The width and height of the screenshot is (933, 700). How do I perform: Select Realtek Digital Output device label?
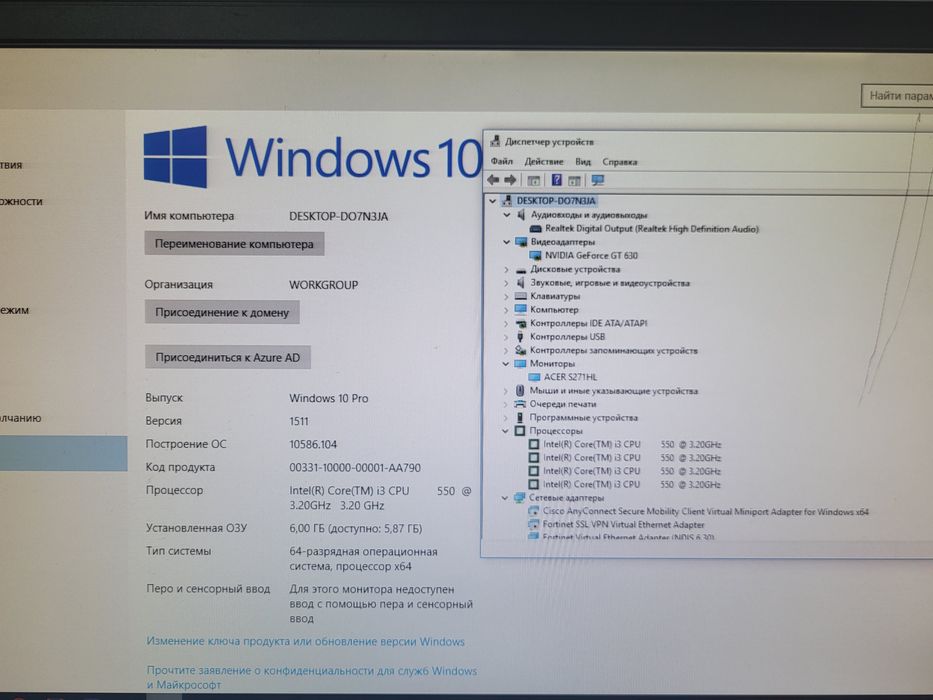tap(652, 229)
